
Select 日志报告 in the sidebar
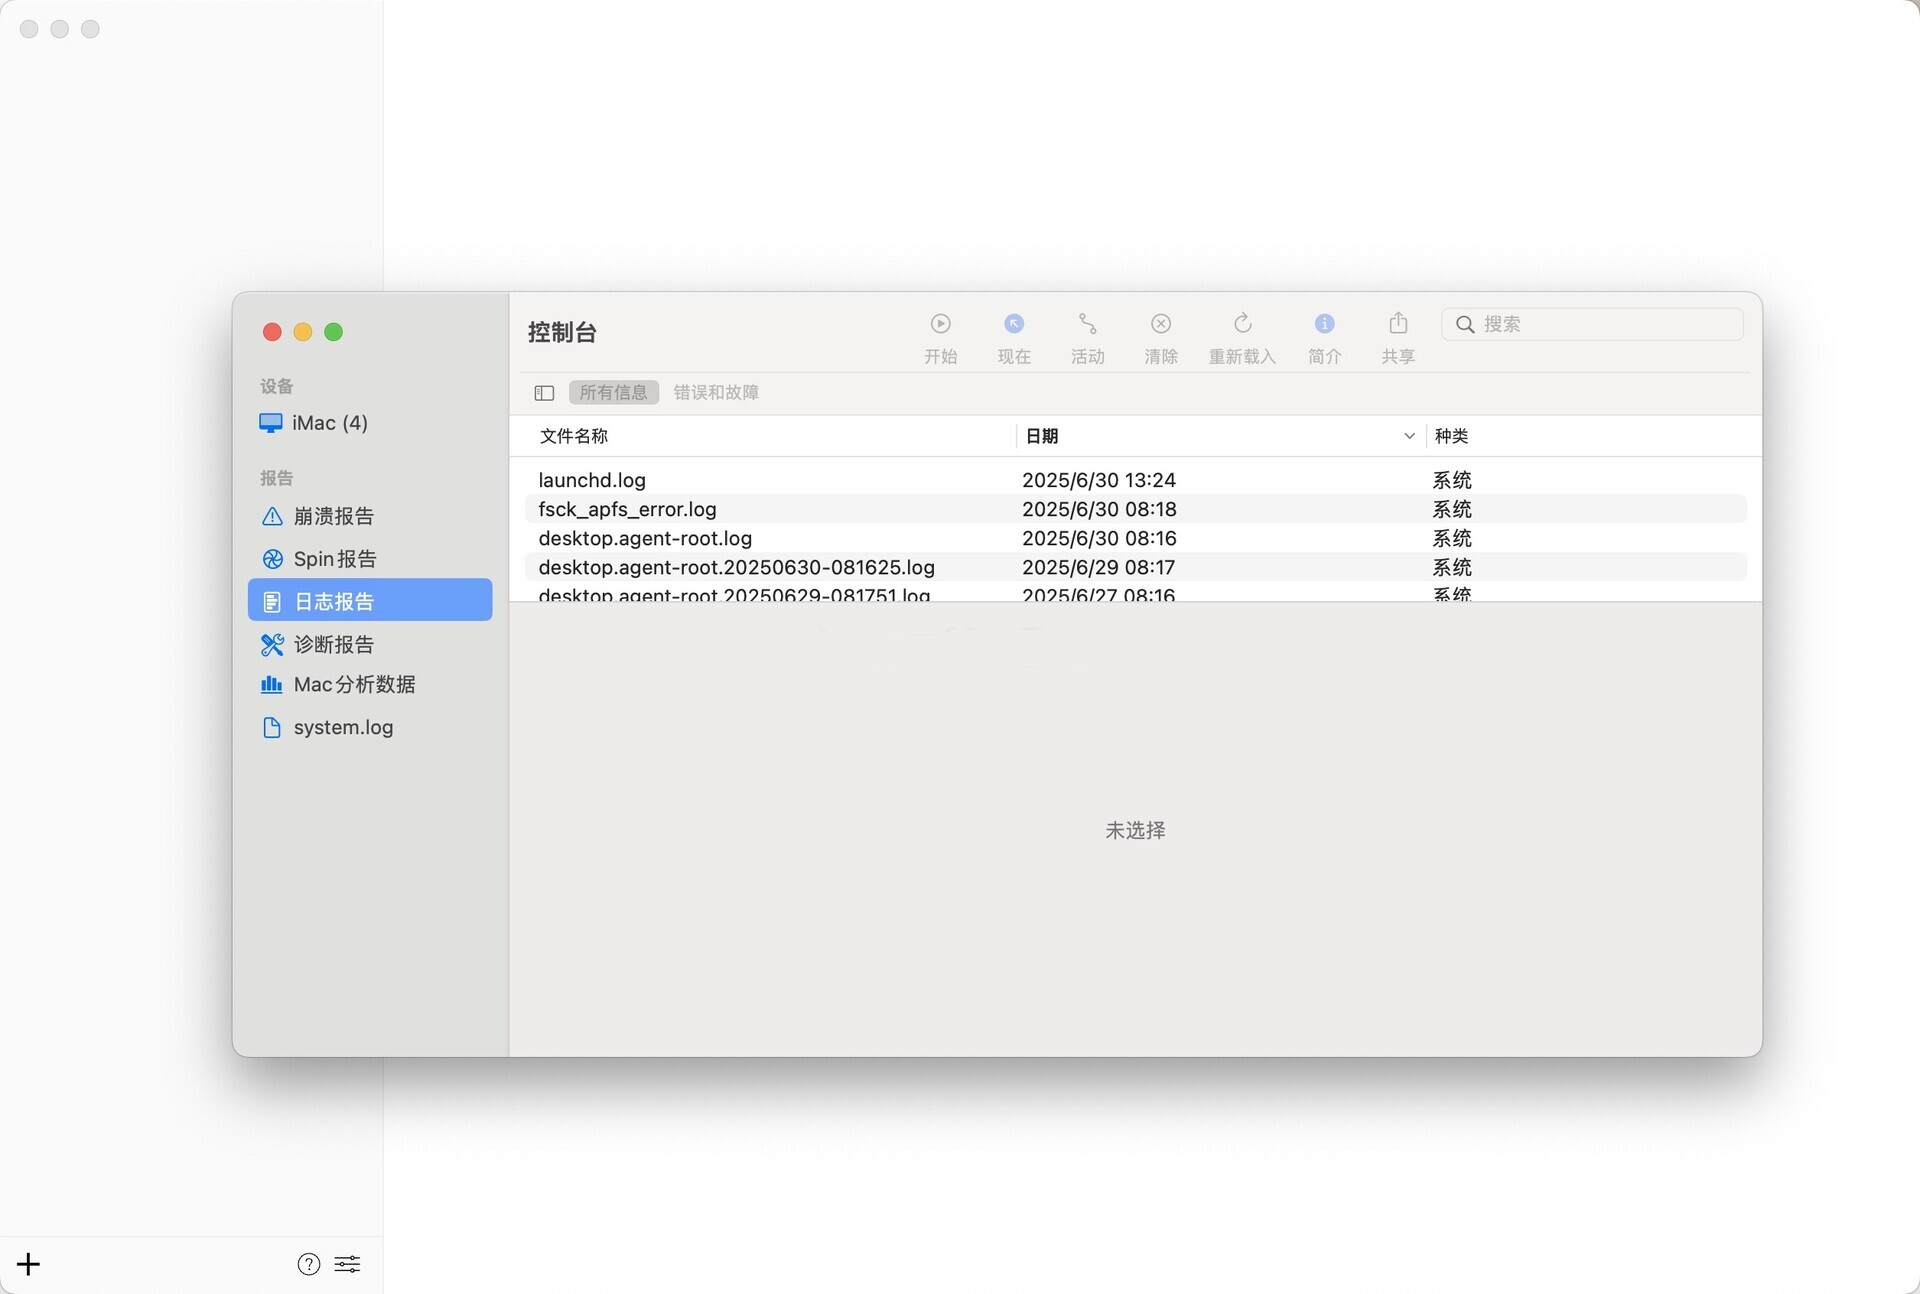[x=370, y=601]
